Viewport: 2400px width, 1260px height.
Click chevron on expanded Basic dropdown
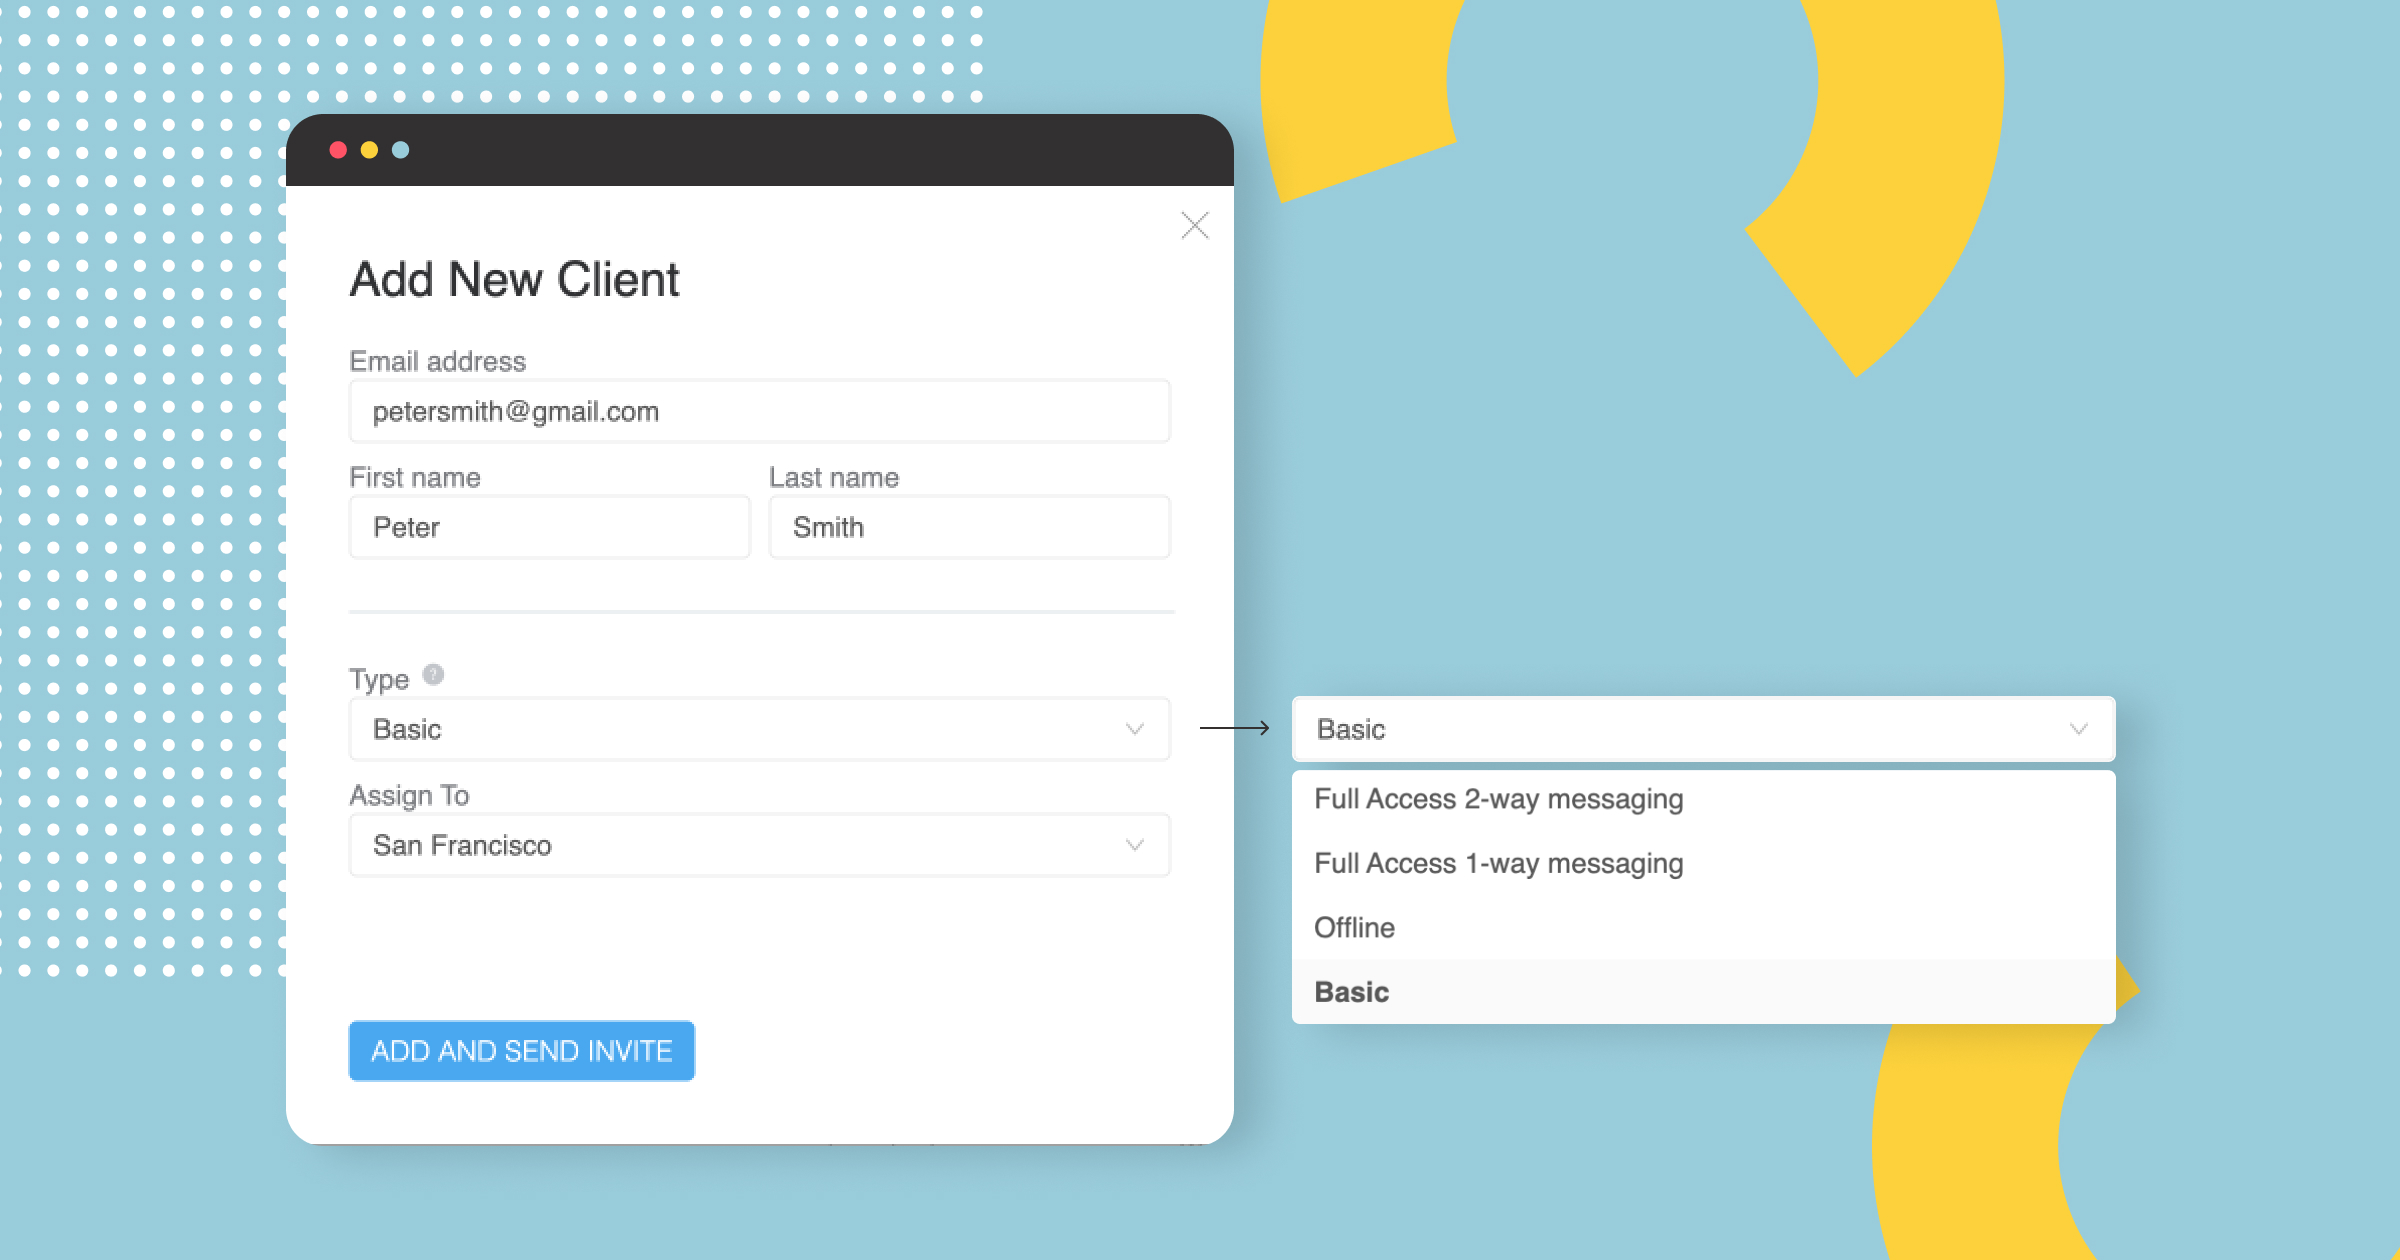2078,729
